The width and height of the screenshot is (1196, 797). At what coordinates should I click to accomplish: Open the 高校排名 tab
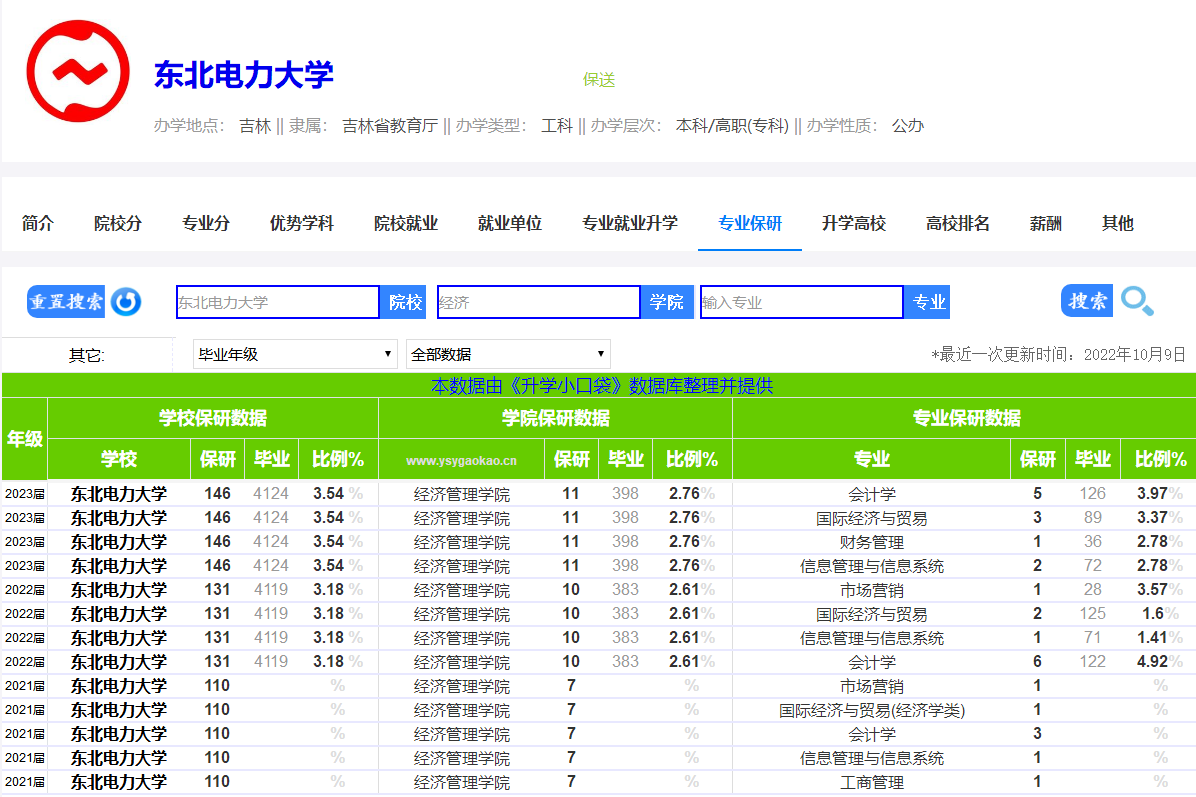click(957, 223)
